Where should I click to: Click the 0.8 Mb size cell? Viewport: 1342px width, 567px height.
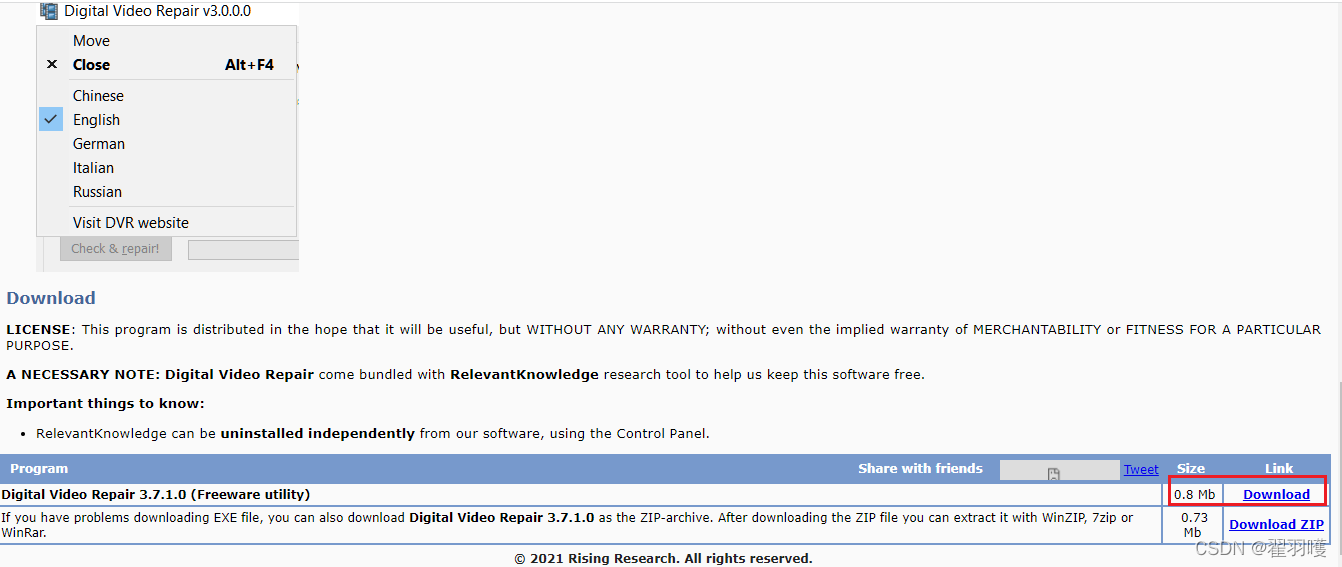(x=1194, y=495)
